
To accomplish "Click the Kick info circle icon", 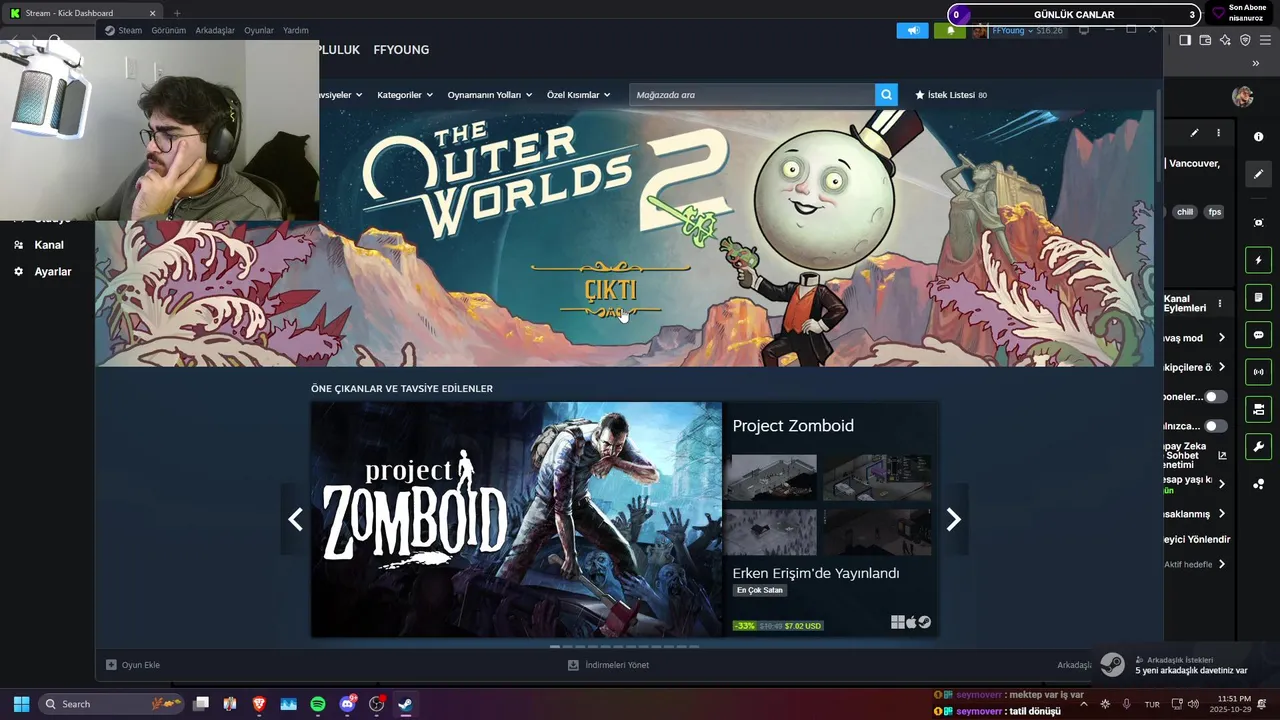I will pyautogui.click(x=1258, y=136).
